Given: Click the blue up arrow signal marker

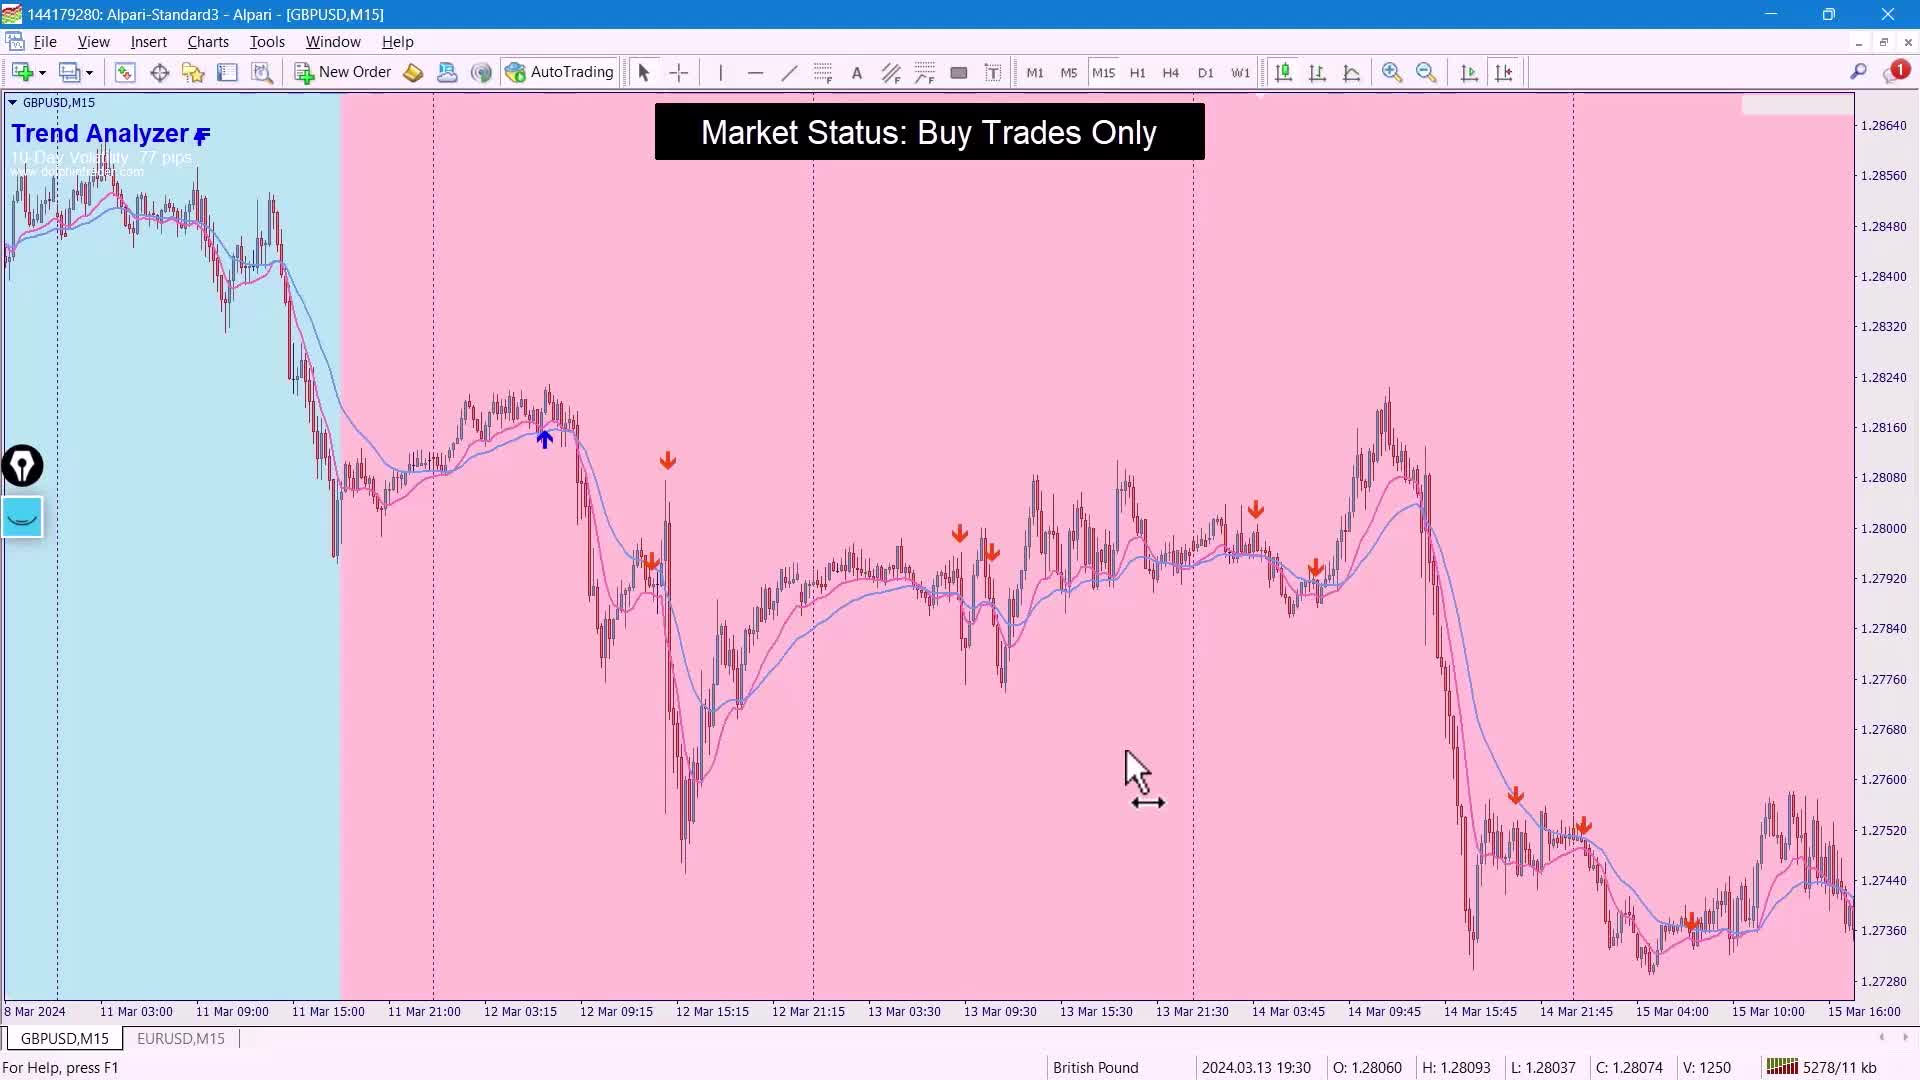Looking at the screenshot, I should point(544,439).
